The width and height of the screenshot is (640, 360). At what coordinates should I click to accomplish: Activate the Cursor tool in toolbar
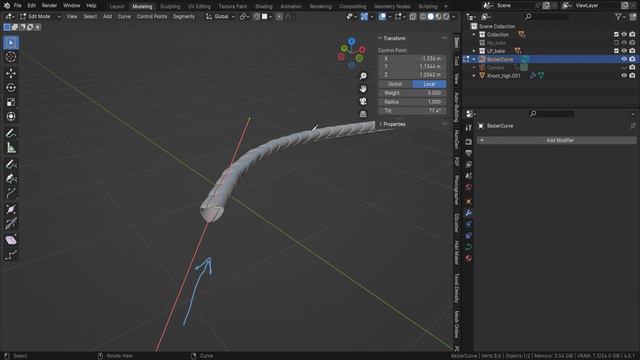[11, 57]
